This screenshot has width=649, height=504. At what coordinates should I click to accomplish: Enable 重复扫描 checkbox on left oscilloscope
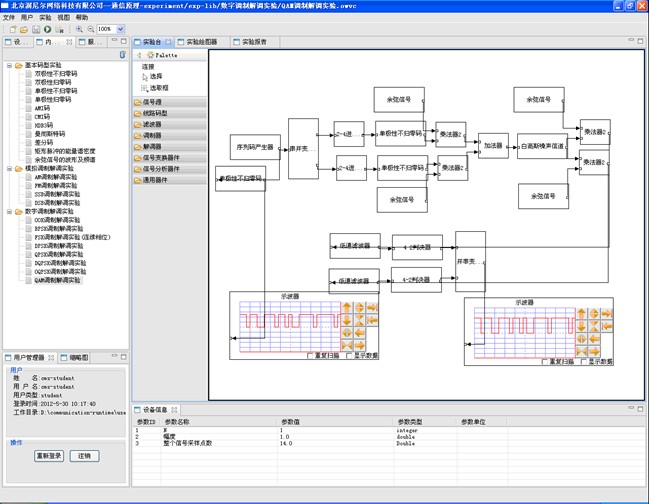coord(308,355)
